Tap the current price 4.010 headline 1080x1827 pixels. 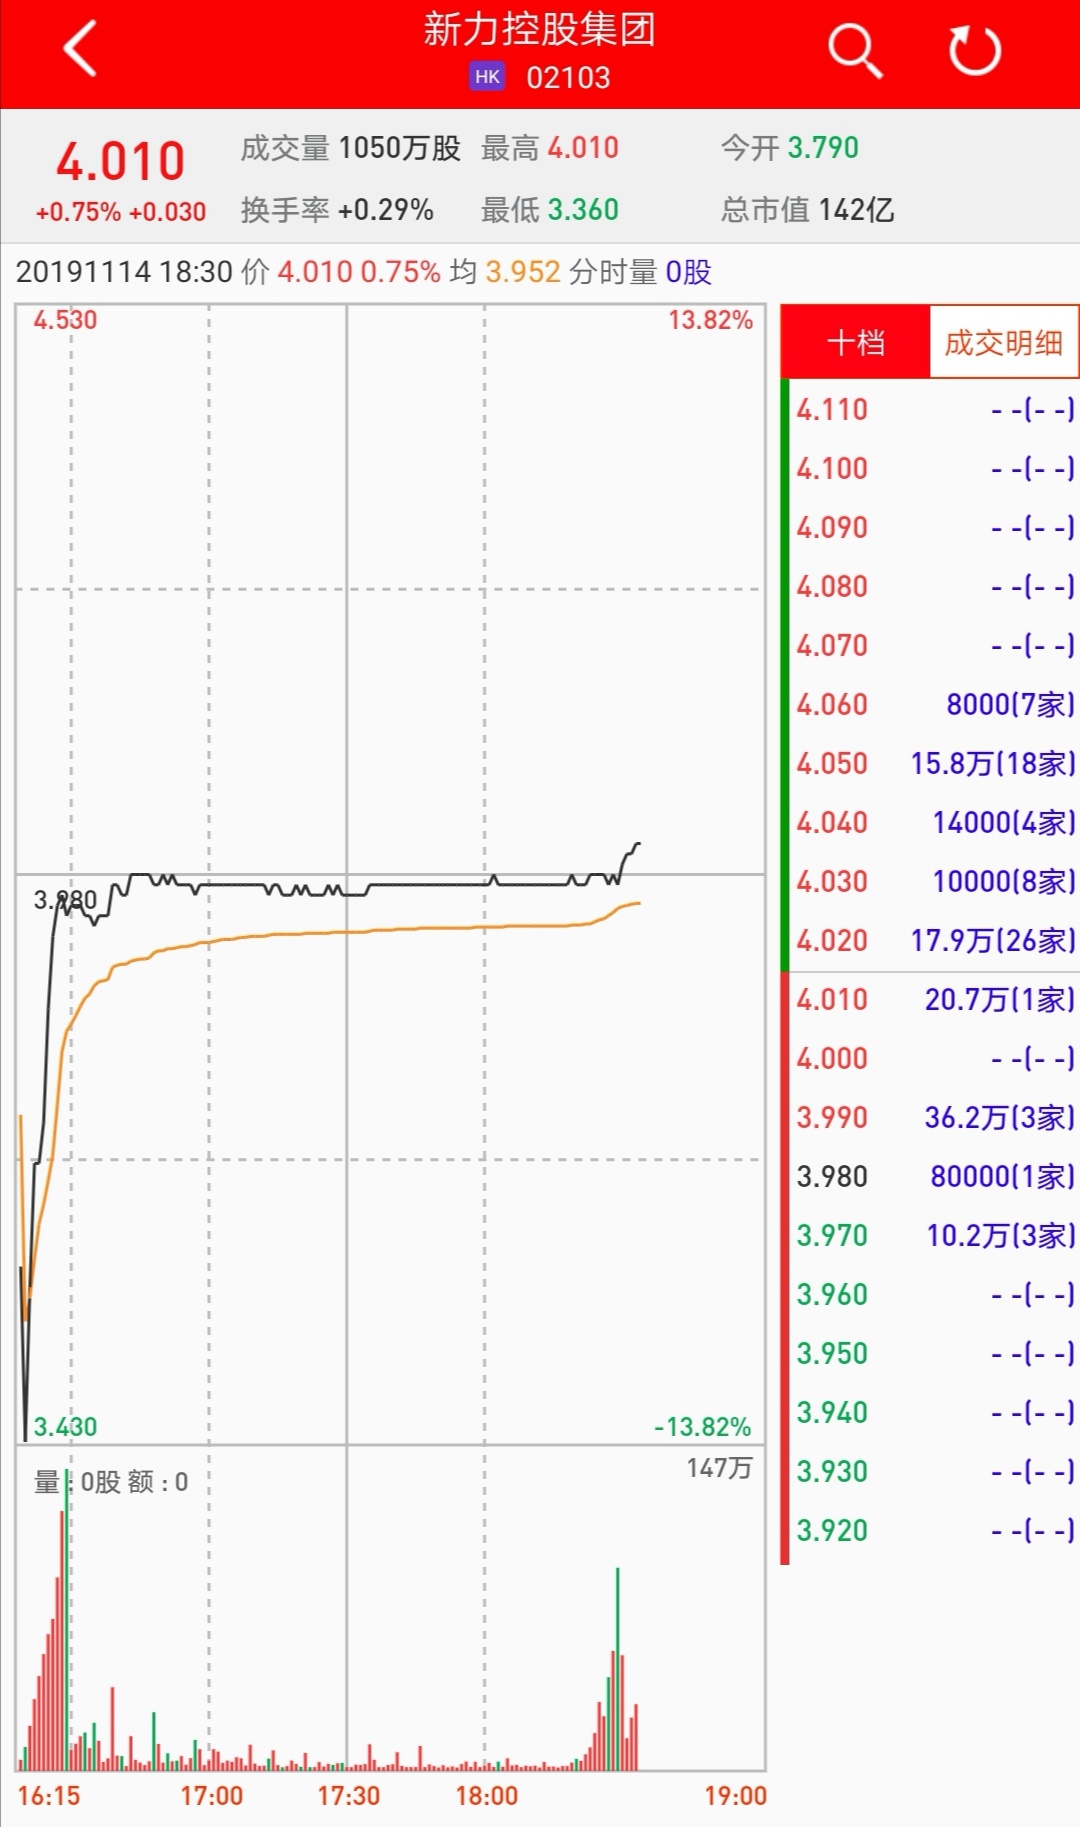tap(120, 162)
